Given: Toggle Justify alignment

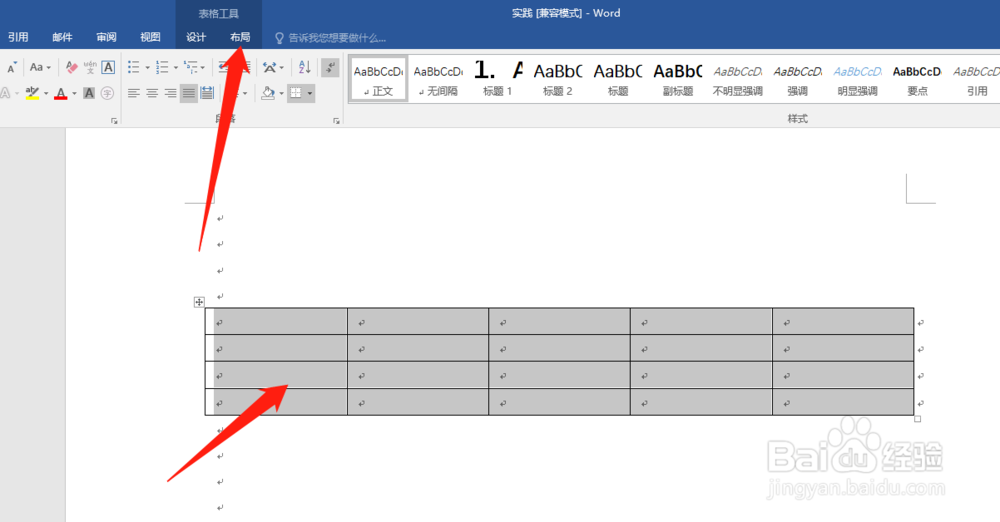Looking at the screenshot, I should (x=189, y=93).
